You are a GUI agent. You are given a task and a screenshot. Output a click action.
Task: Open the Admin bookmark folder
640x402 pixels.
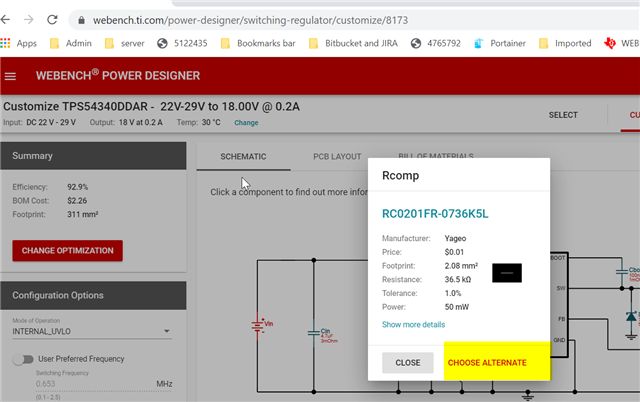(71, 43)
